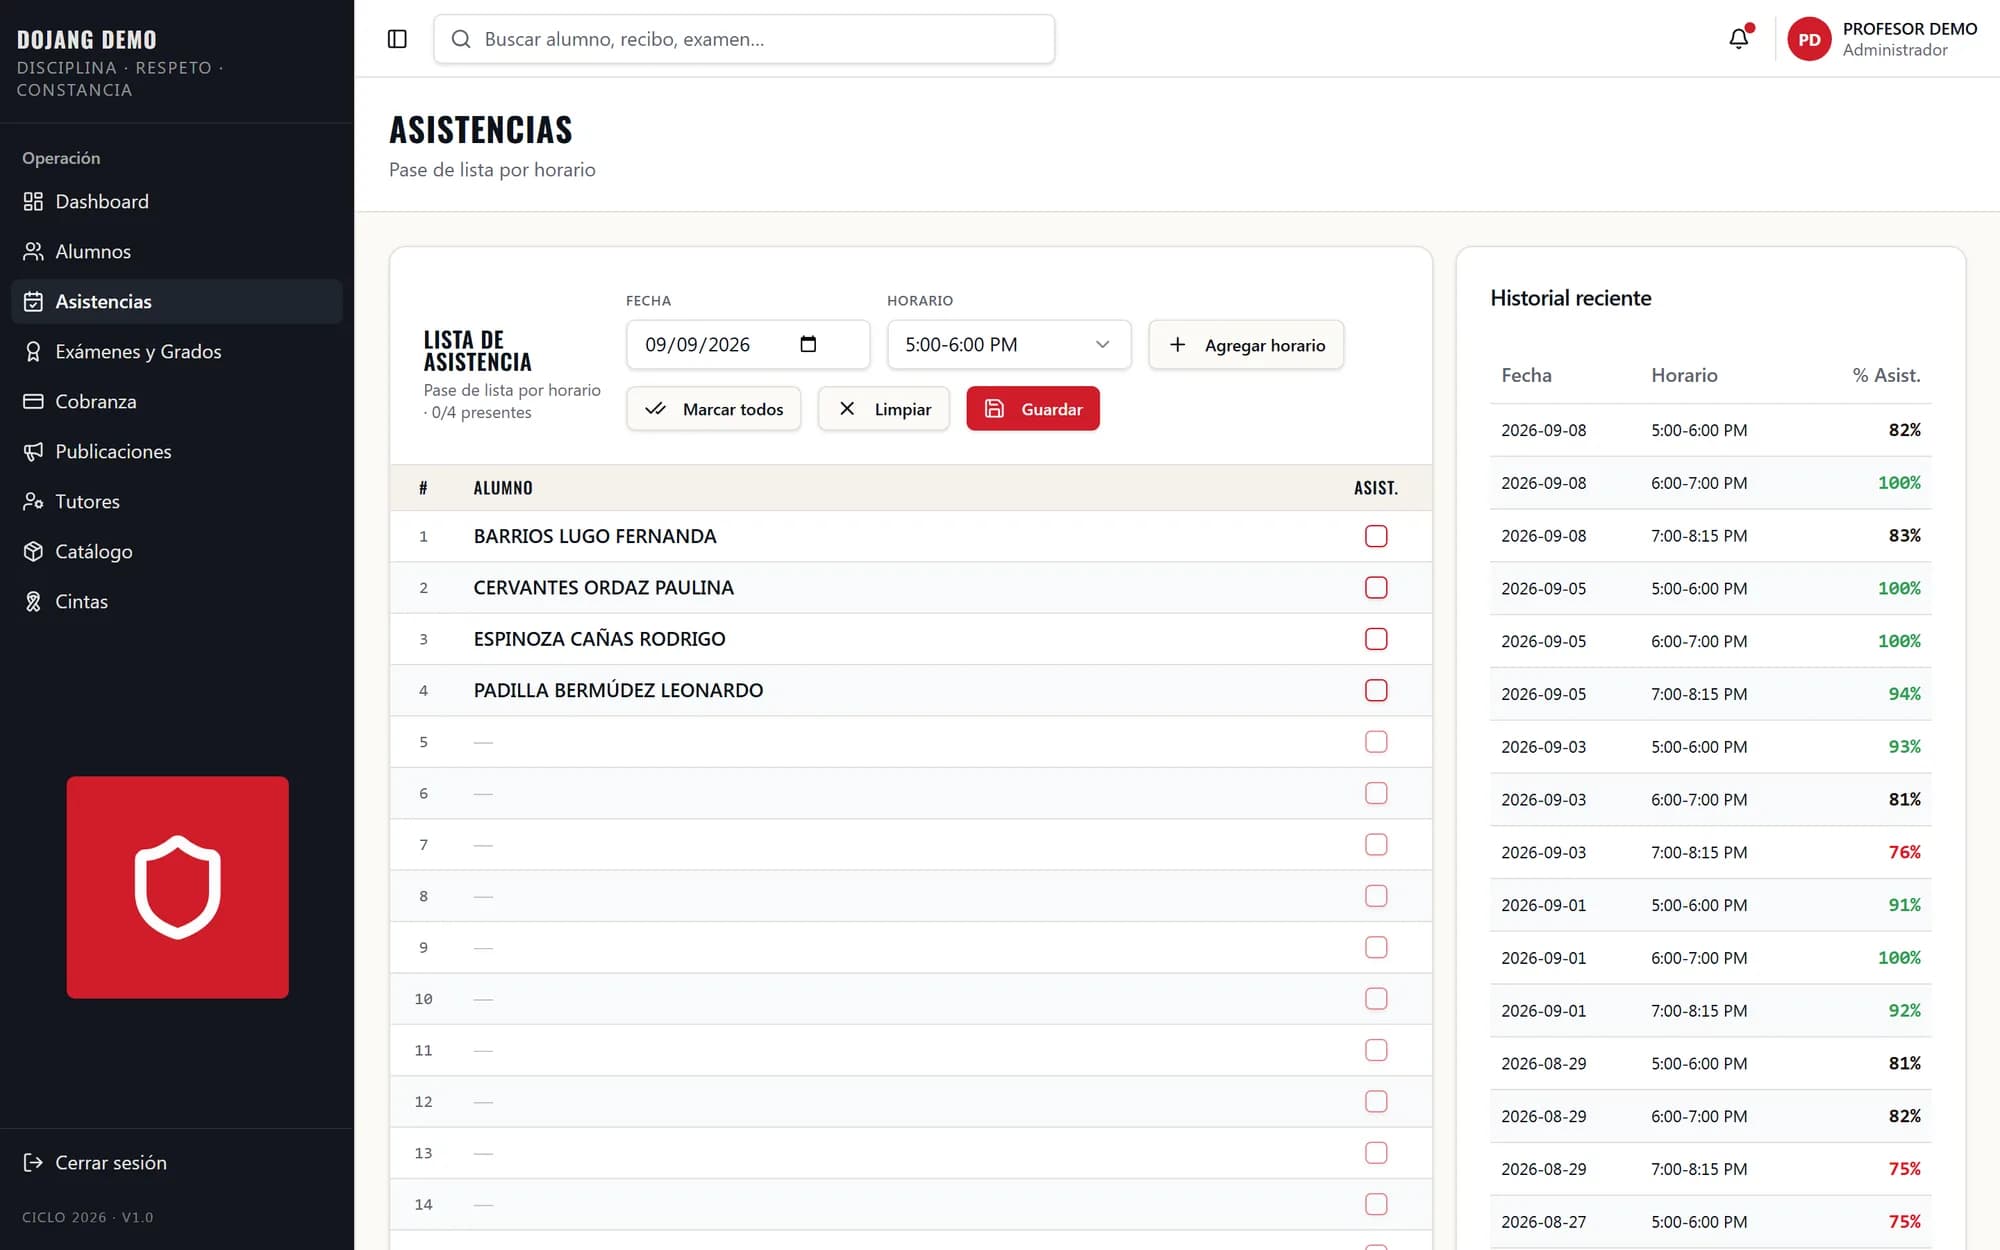Toggle the checkbox in row 10
Image resolution: width=2000 pixels, height=1250 pixels.
point(1376,999)
